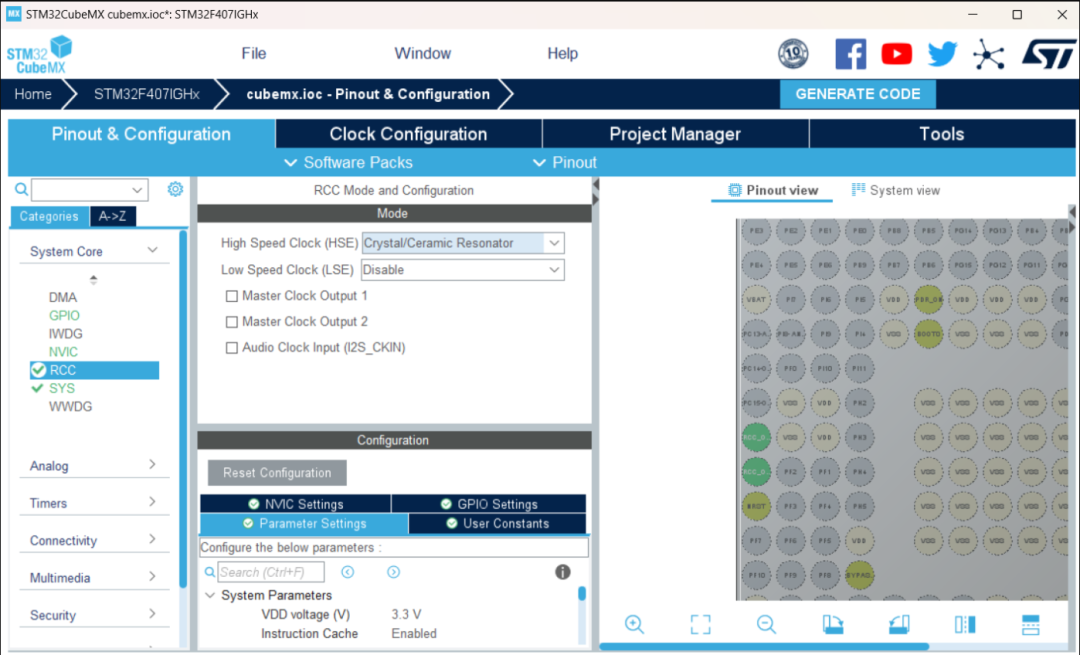The image size is (1080, 655).
Task: Enable Master Clock Output 1
Action: [232, 296]
